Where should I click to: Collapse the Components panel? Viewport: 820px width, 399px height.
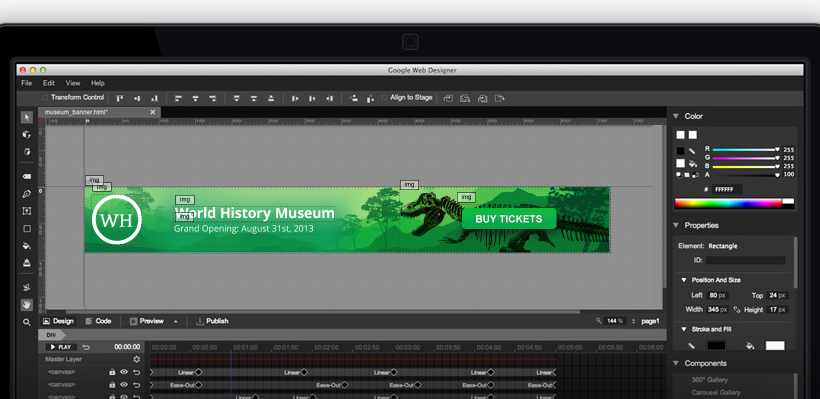coord(676,363)
